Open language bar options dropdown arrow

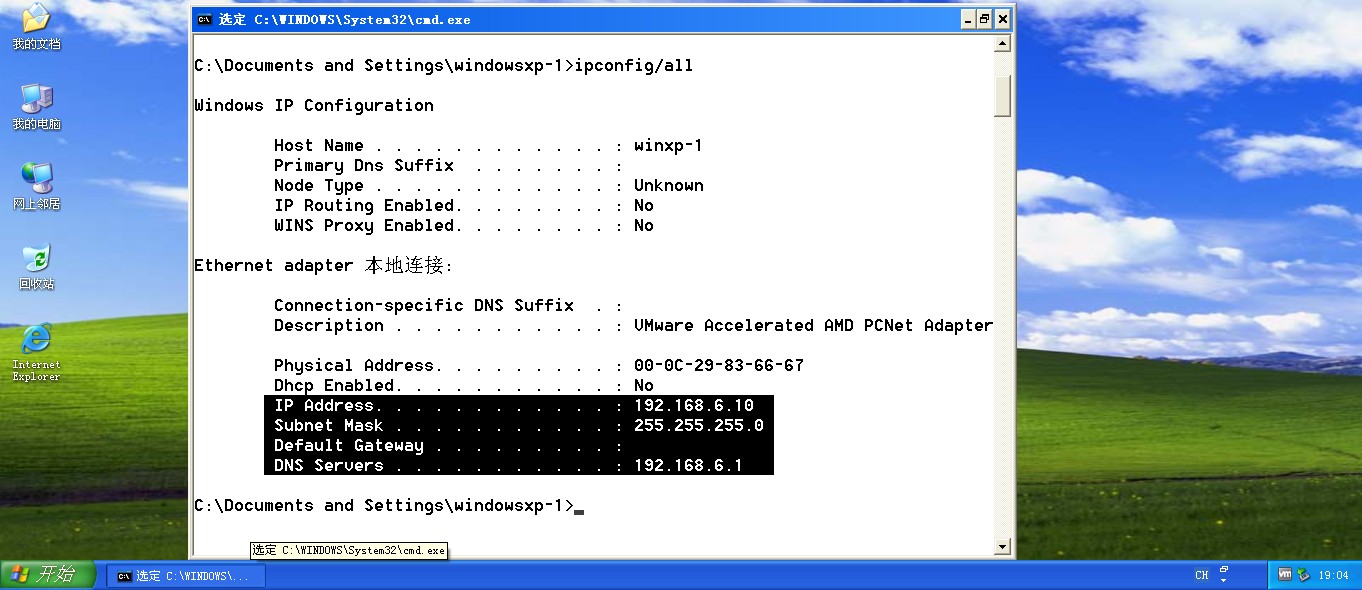coord(1224,580)
